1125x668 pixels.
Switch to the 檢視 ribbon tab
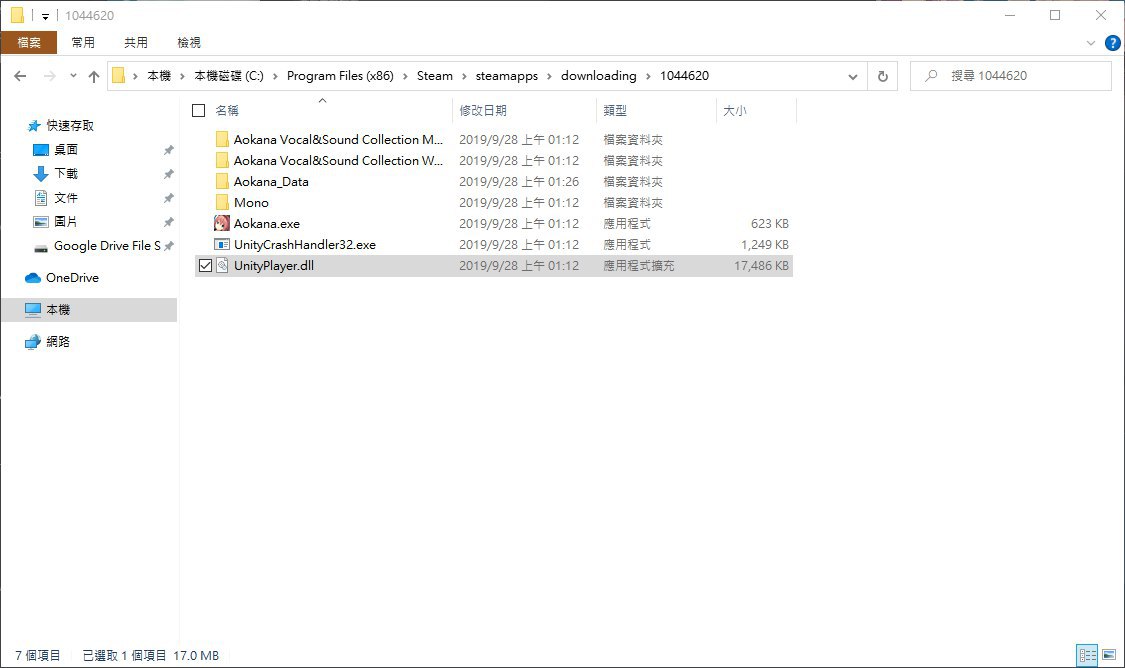(x=189, y=42)
